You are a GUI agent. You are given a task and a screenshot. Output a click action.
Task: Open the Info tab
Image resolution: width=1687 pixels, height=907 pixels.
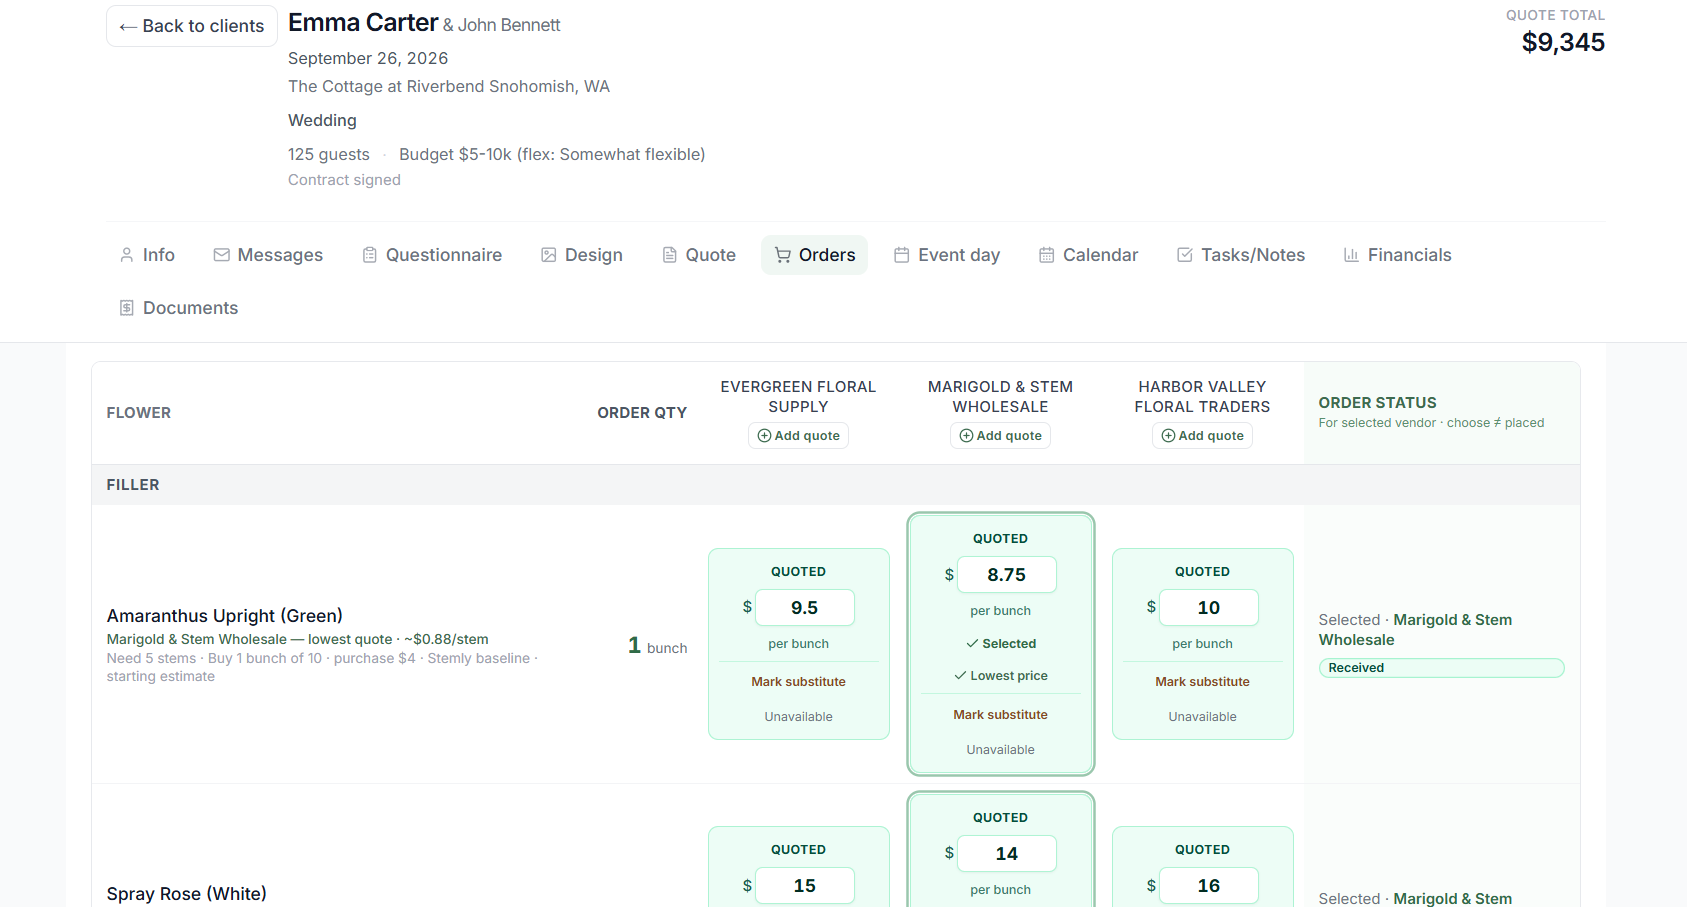[x=147, y=255]
